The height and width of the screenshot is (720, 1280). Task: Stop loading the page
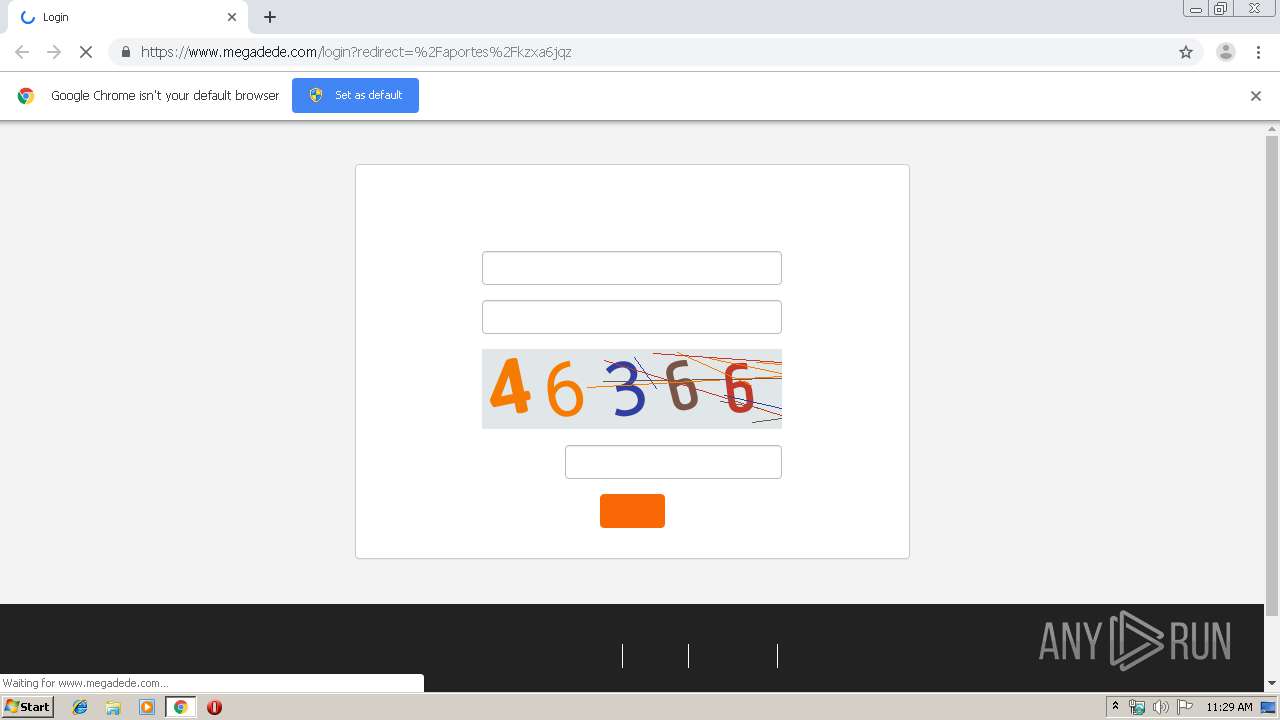(86, 52)
